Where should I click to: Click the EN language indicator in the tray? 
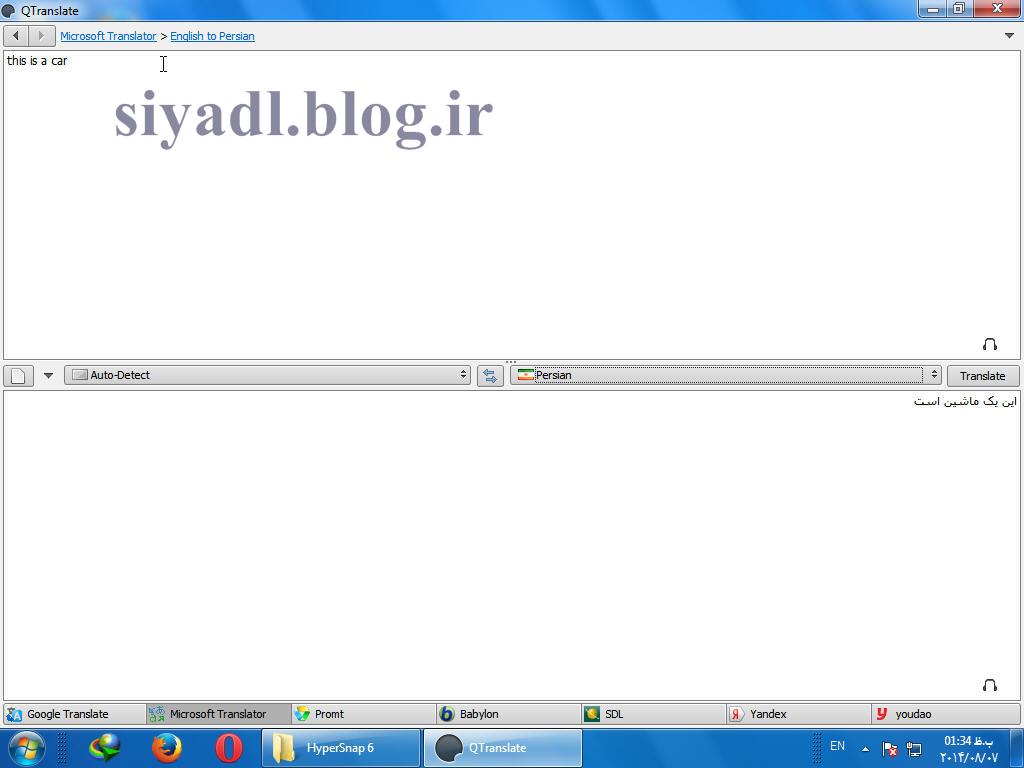pos(837,746)
